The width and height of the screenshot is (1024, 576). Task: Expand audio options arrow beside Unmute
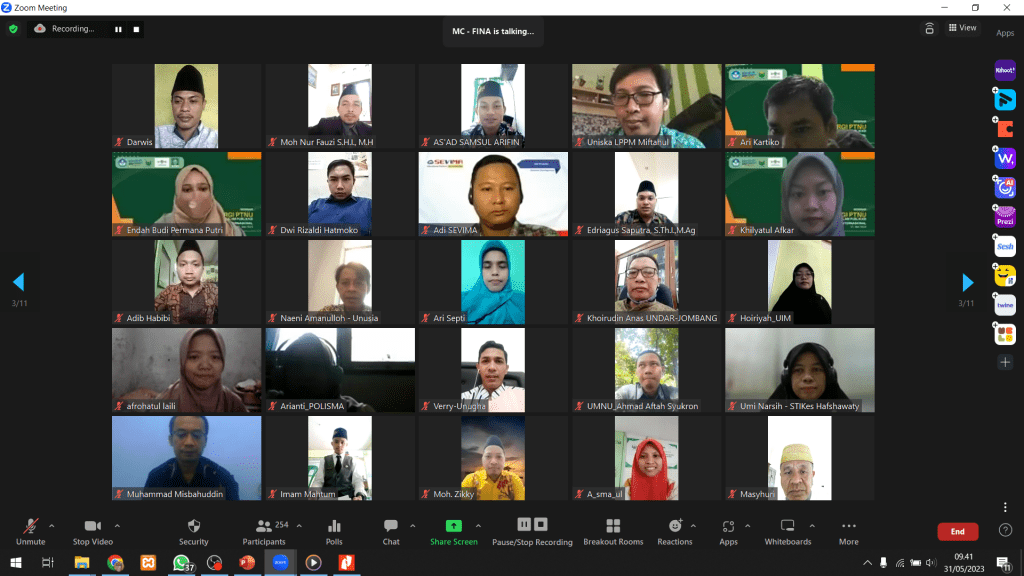coord(52,525)
